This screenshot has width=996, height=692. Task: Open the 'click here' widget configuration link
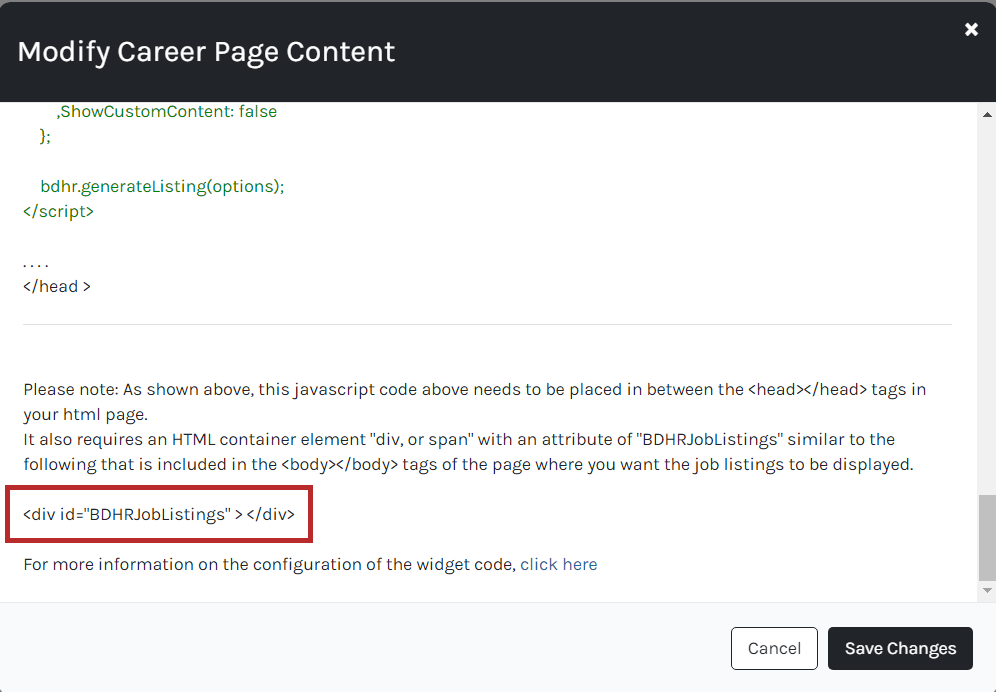click(558, 564)
